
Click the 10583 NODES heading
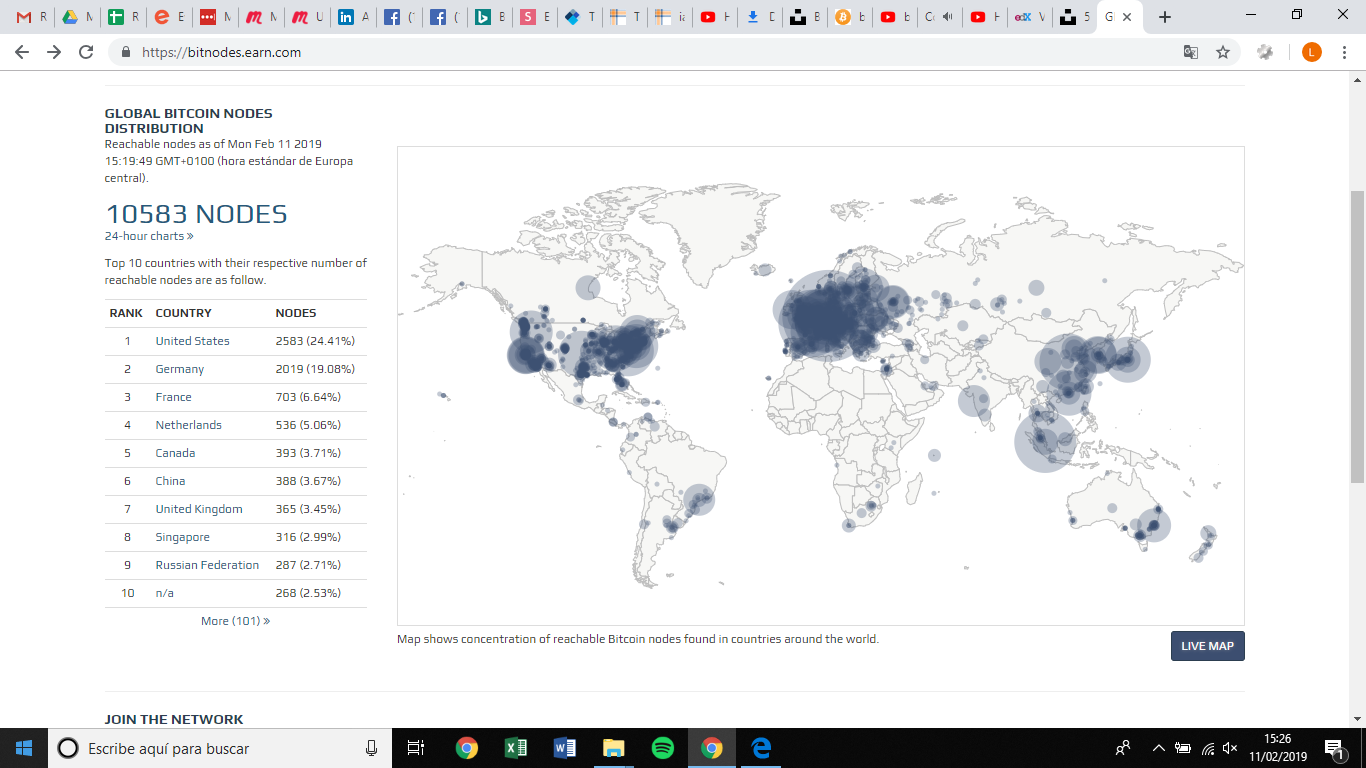pos(196,214)
